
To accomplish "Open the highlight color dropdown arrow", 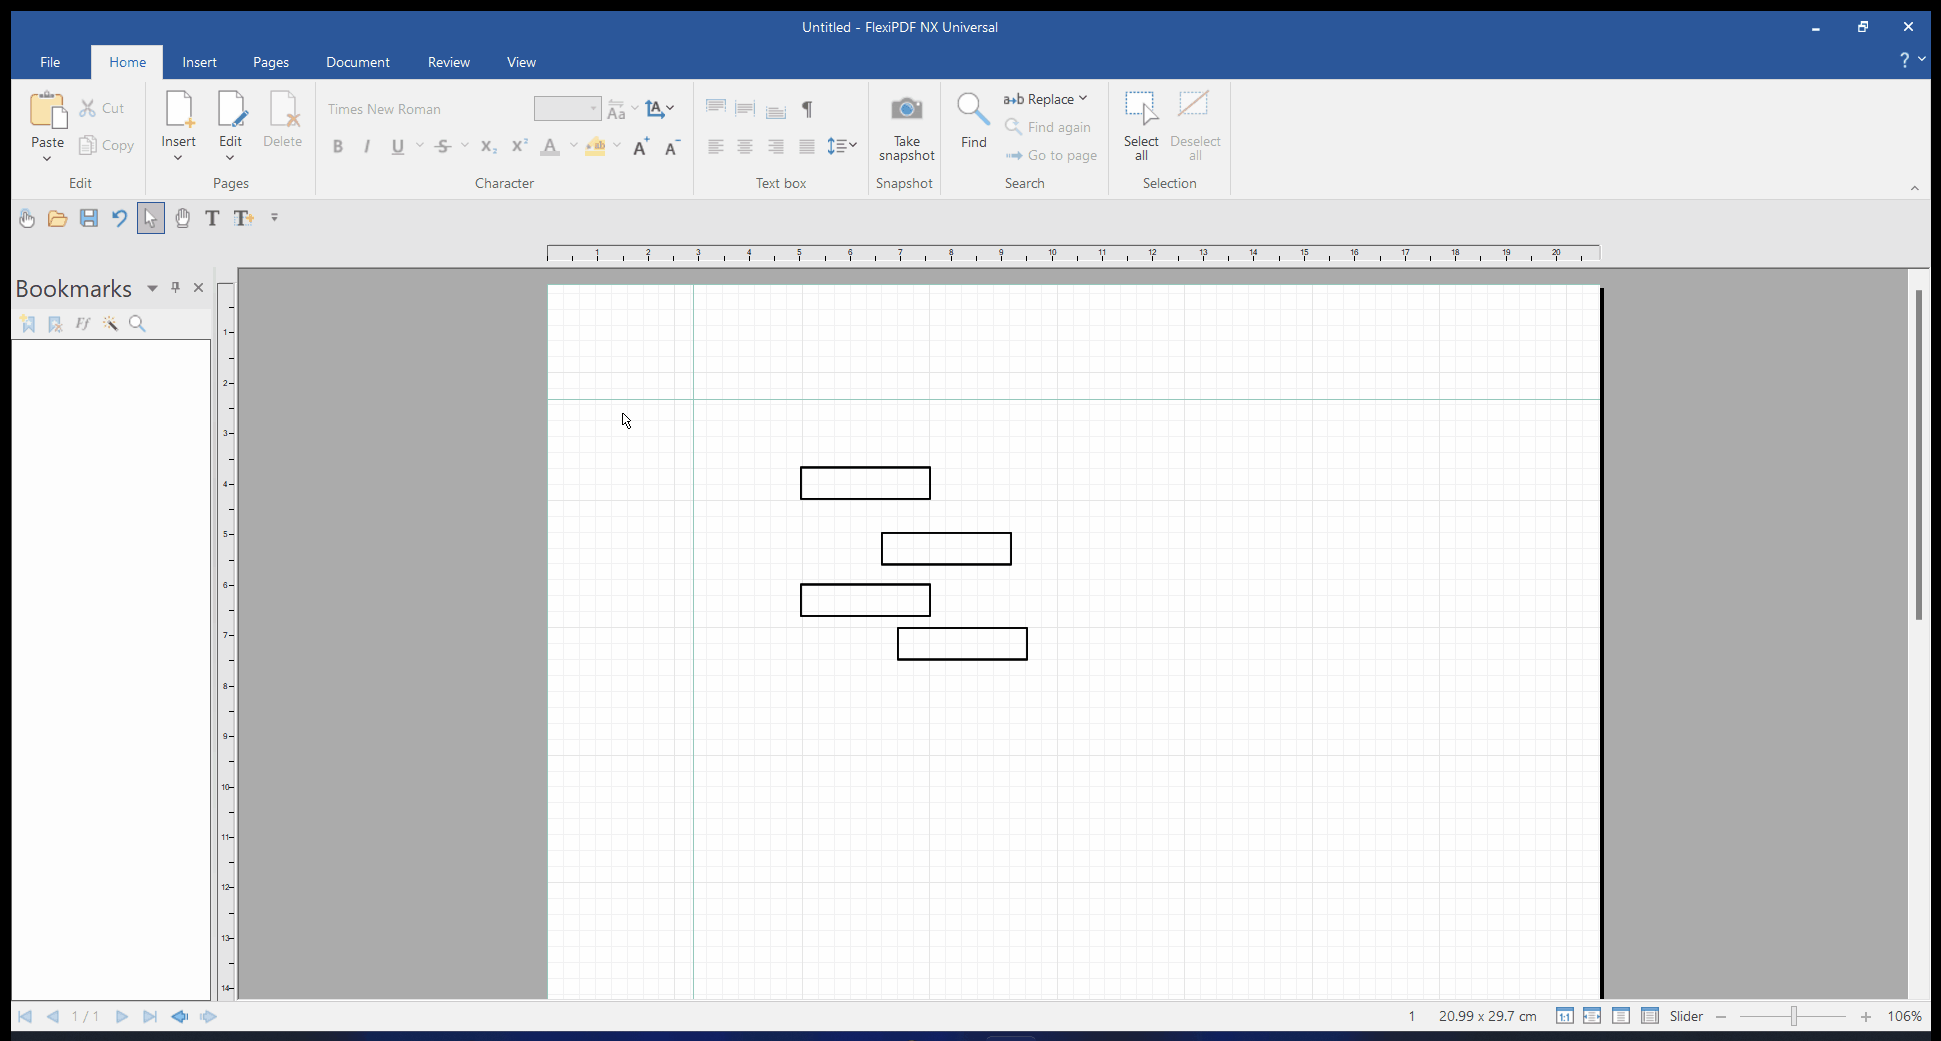I will [x=618, y=146].
